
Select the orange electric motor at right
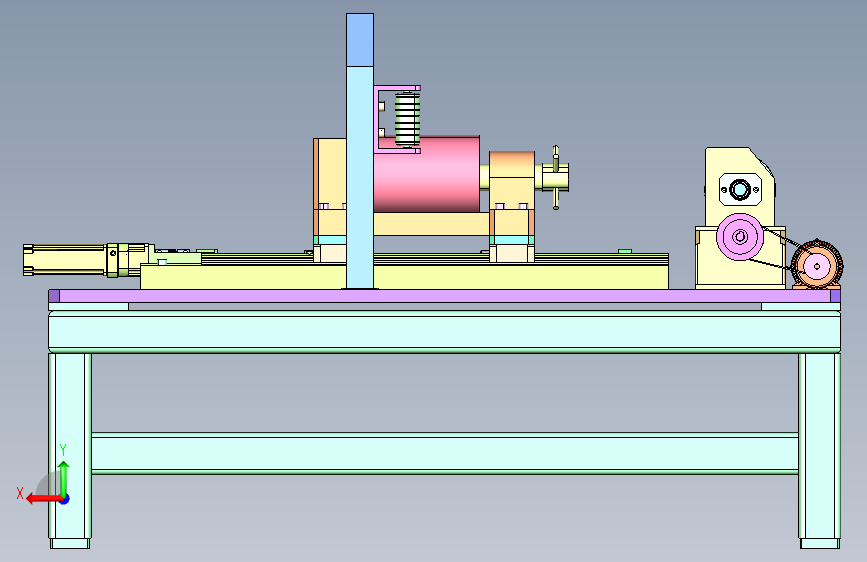817,265
